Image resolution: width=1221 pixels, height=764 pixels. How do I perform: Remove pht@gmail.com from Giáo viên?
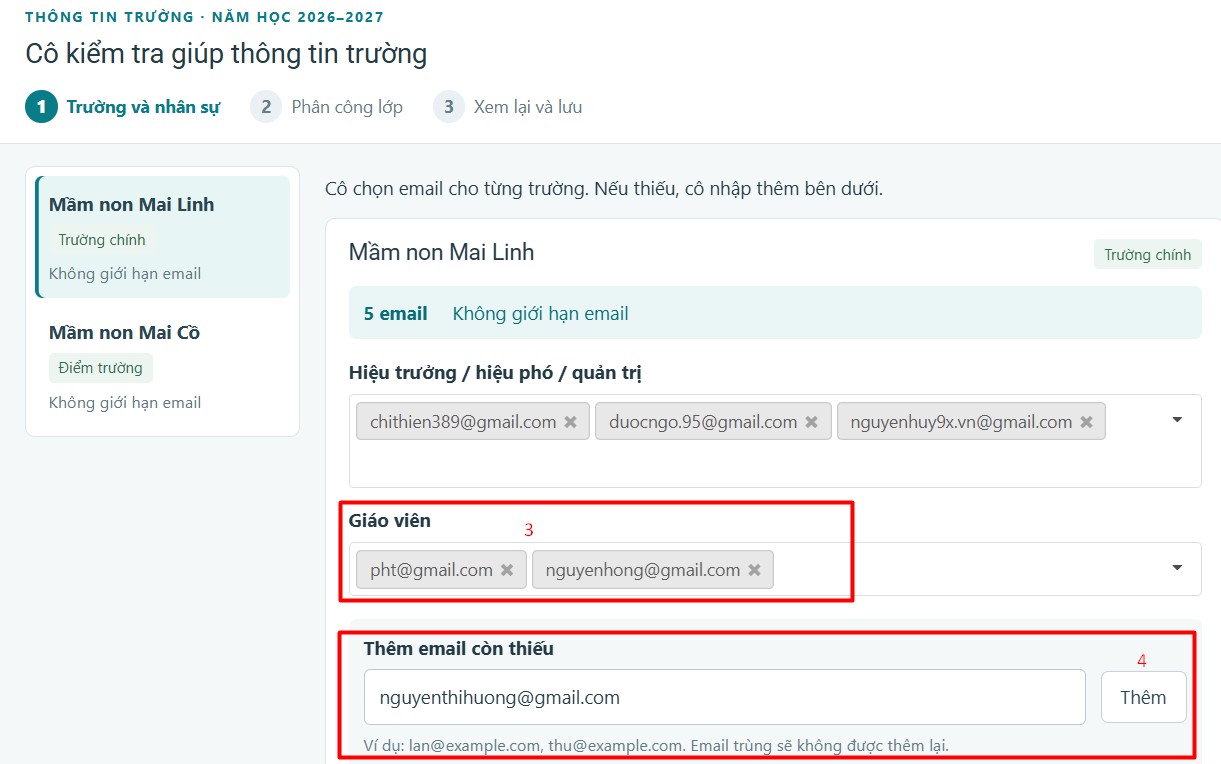click(507, 570)
